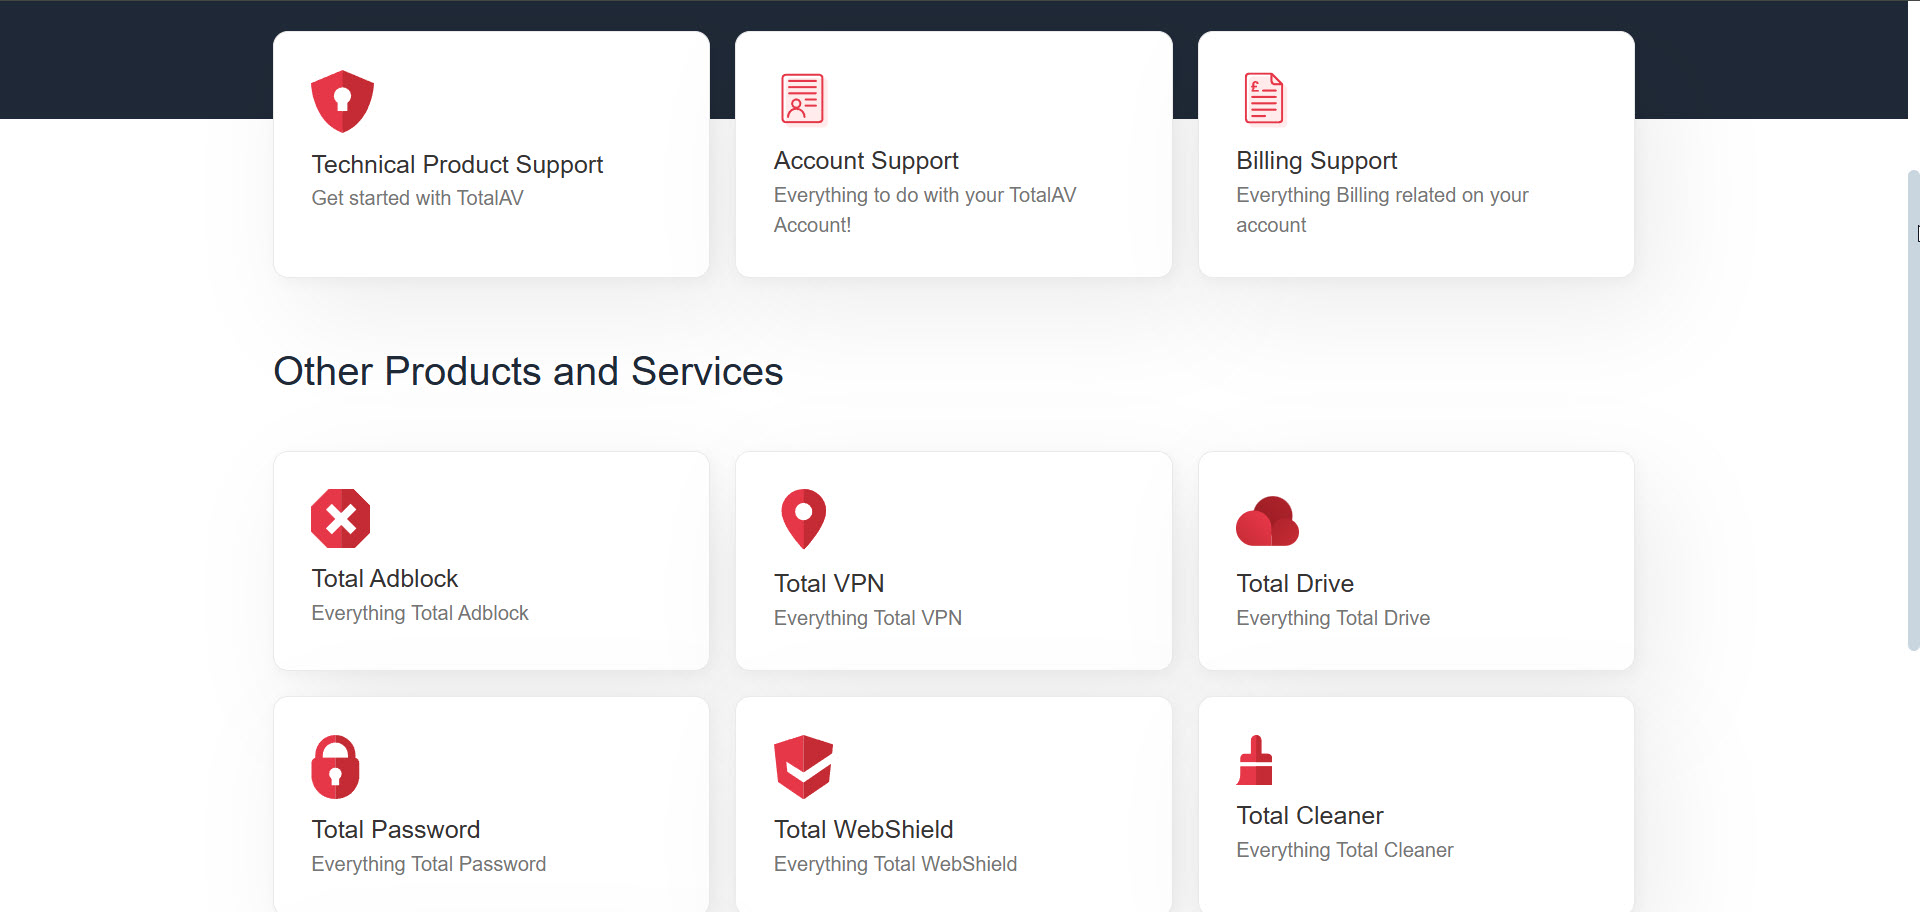Screen dimensions: 1920x912
Task: Open the Billing Support title link
Action: pos(1316,160)
